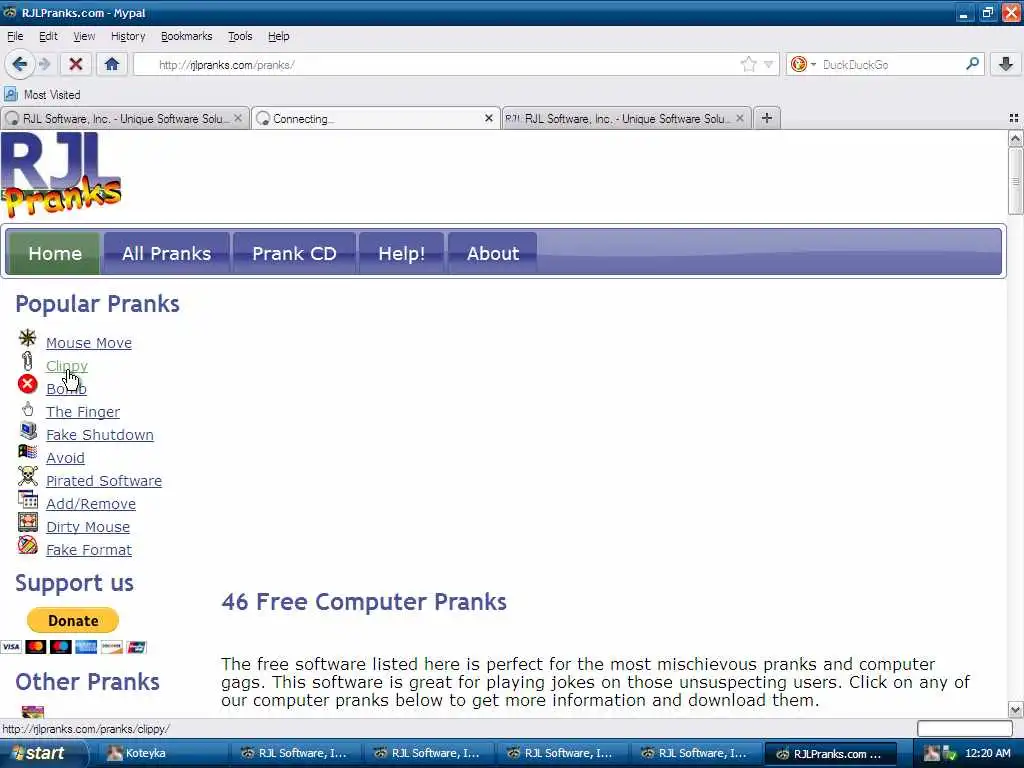Viewport: 1024px width, 768px height.
Task: Open the Bookmarks menu
Action: click(x=186, y=36)
